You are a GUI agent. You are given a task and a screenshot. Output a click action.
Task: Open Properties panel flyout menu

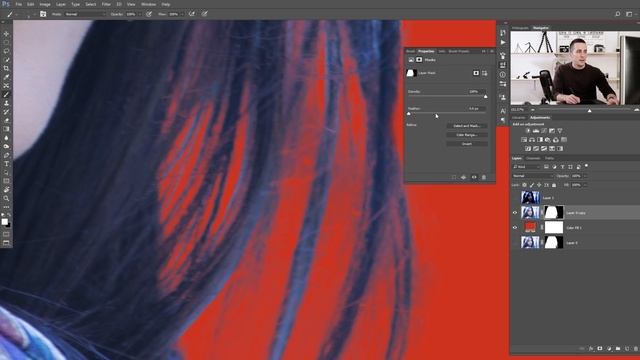coord(491,51)
